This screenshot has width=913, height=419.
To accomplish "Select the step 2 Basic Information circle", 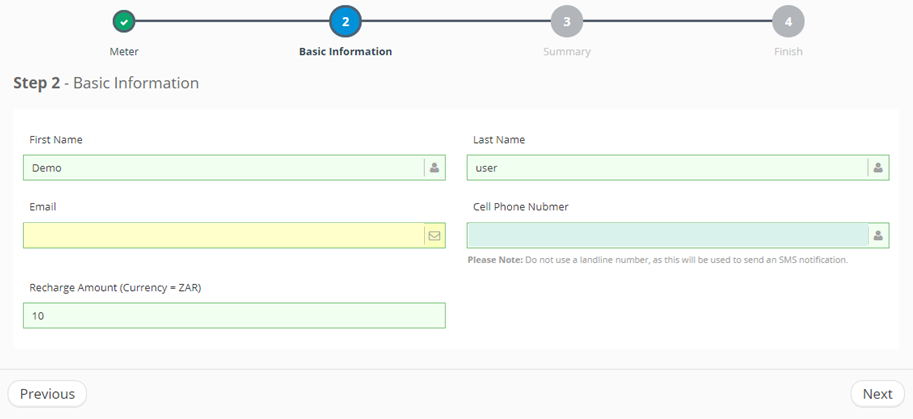I will pos(345,21).
